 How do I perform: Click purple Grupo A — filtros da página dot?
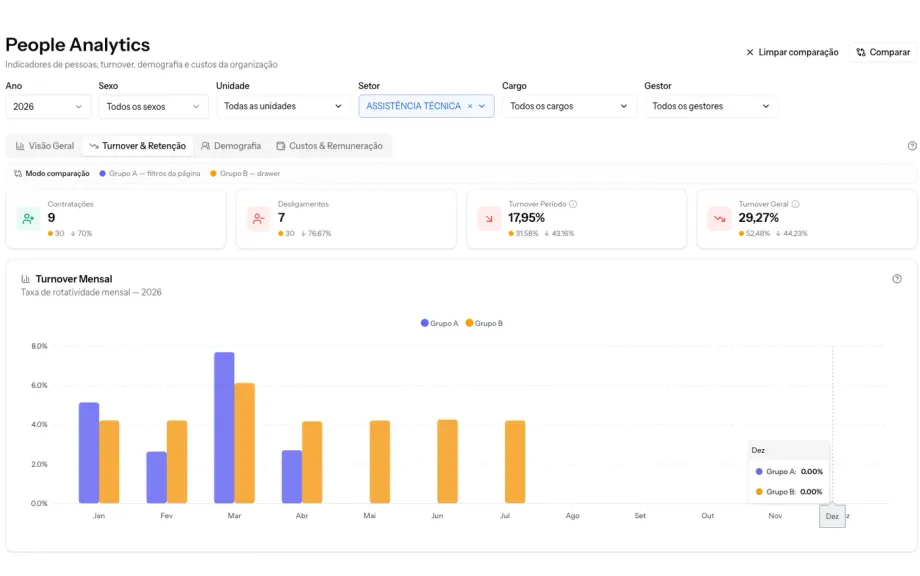[103, 174]
